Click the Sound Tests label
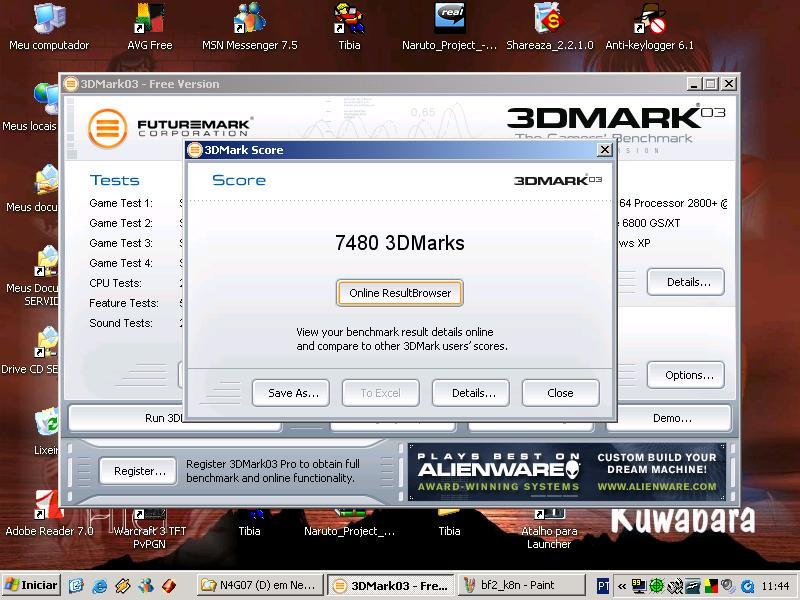Viewport: 800px width, 600px height. tap(120, 323)
